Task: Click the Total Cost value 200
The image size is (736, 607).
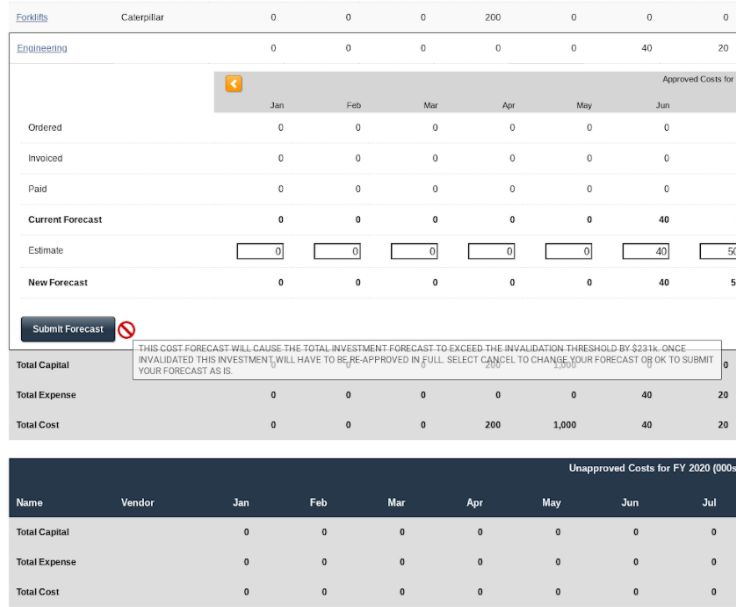Action: [x=493, y=424]
